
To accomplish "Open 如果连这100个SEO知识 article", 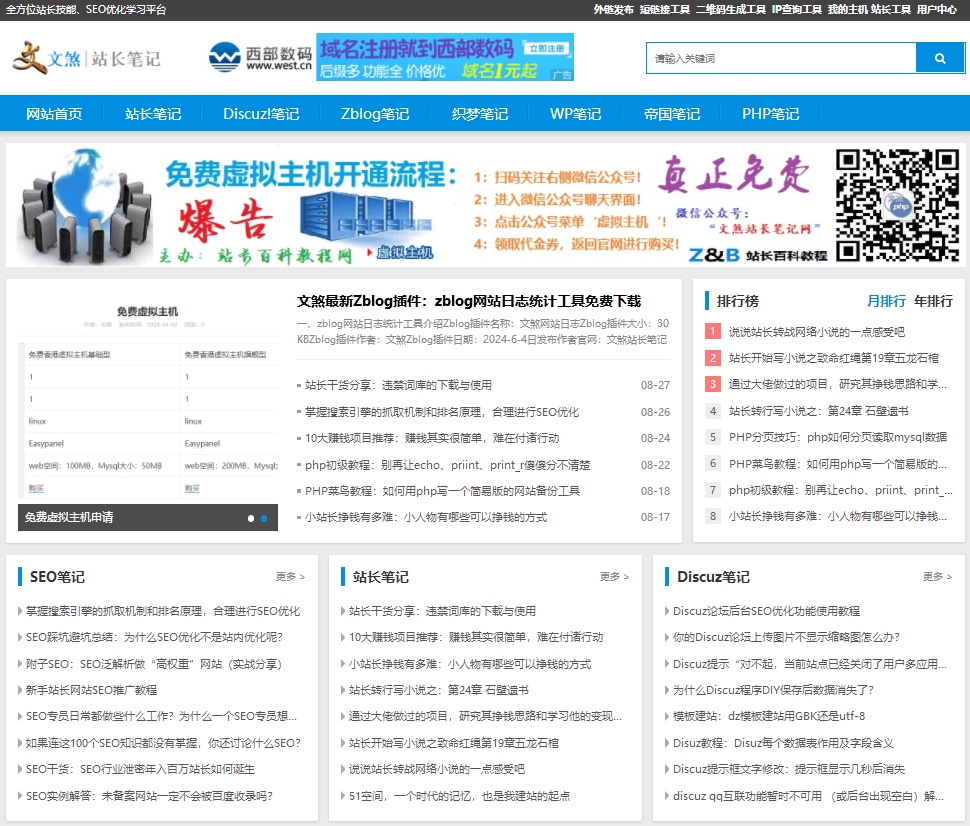I will click(163, 743).
